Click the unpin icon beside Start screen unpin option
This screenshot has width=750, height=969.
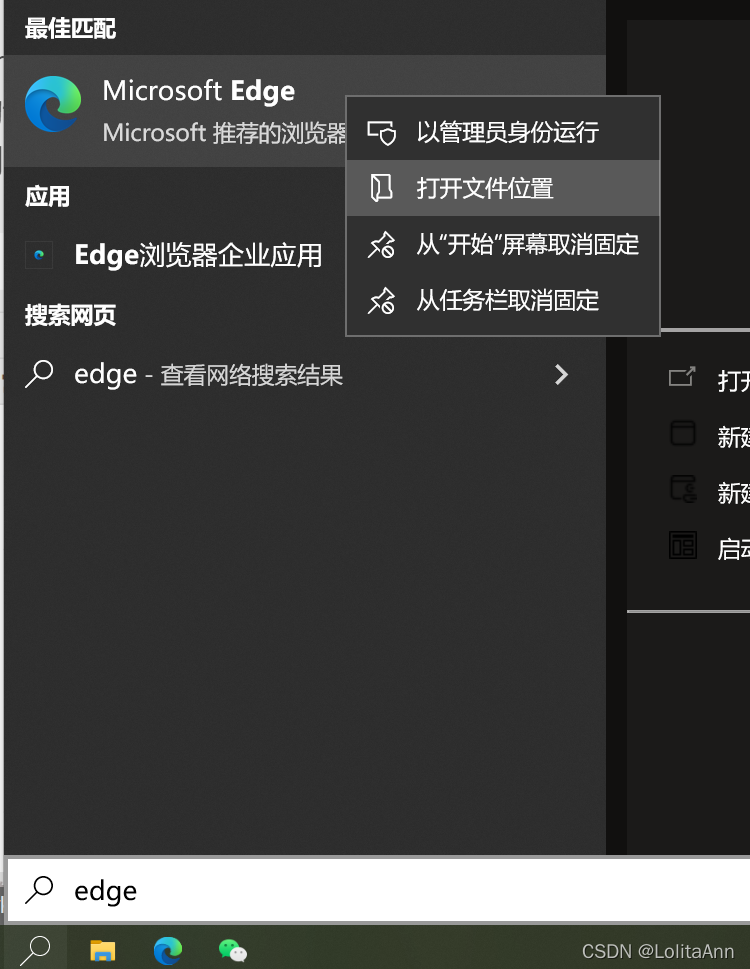381,245
